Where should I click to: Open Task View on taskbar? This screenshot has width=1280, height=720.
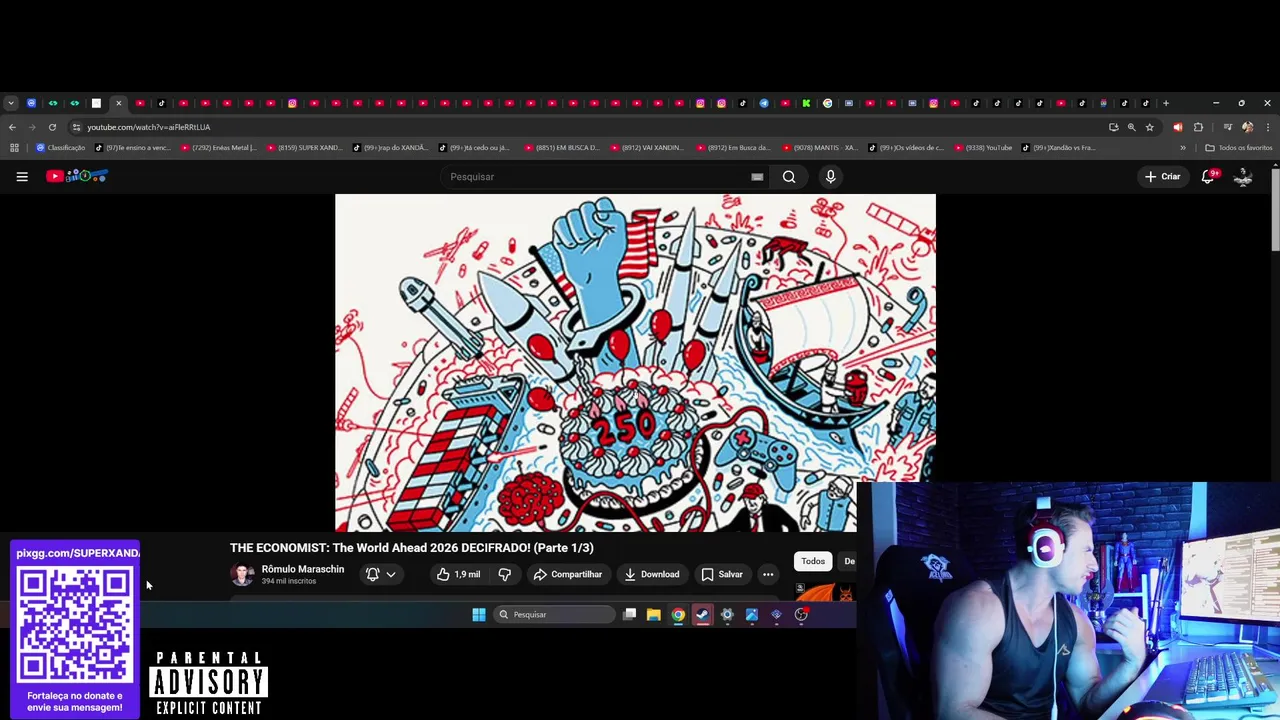[x=629, y=615]
